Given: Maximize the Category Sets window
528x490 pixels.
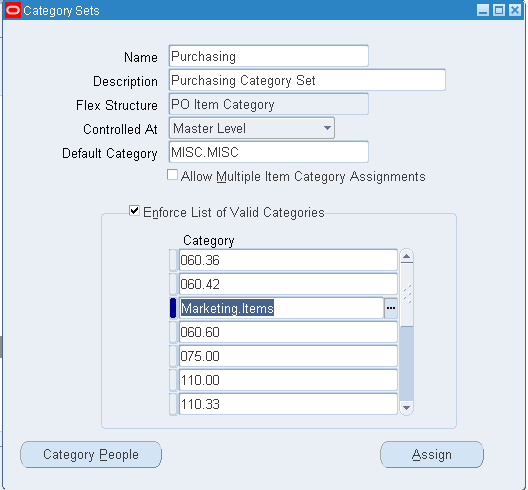Looking at the screenshot, I should [x=499, y=10].
